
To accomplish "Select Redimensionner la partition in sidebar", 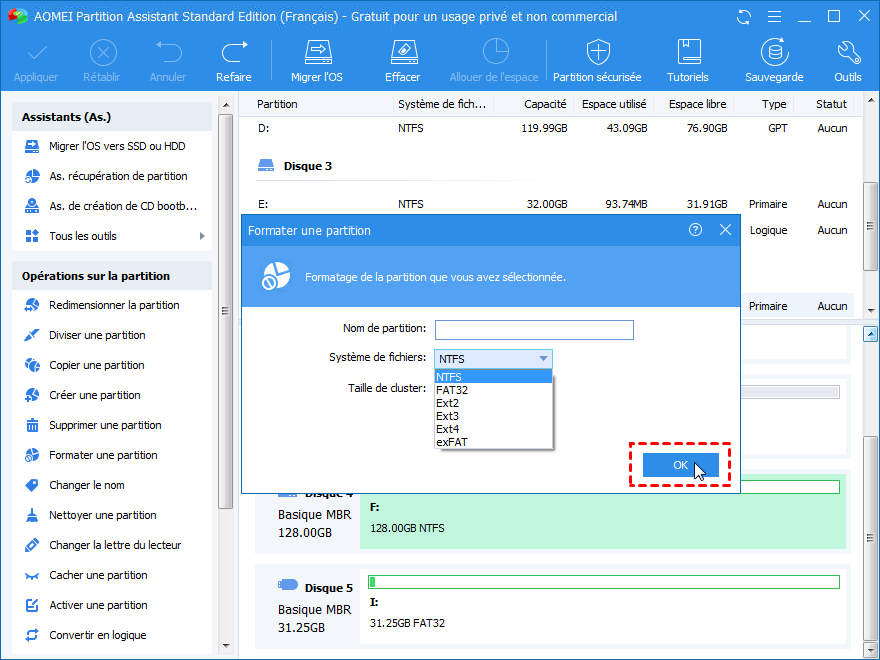I will (x=114, y=305).
